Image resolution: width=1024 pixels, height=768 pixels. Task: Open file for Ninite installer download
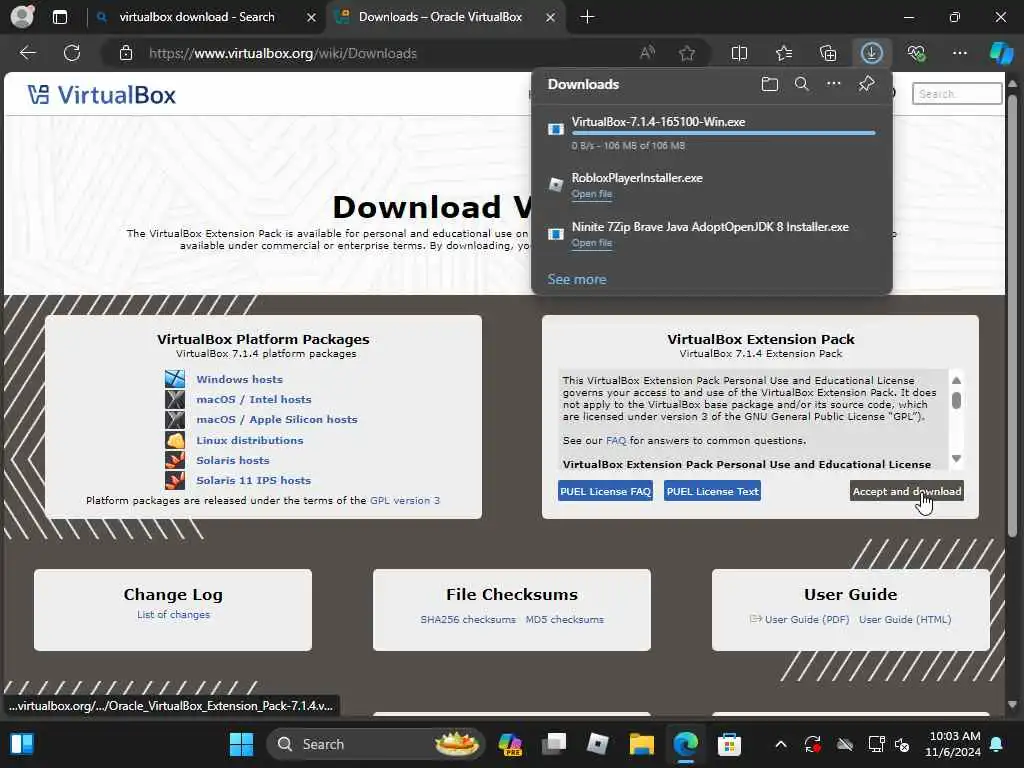592,243
